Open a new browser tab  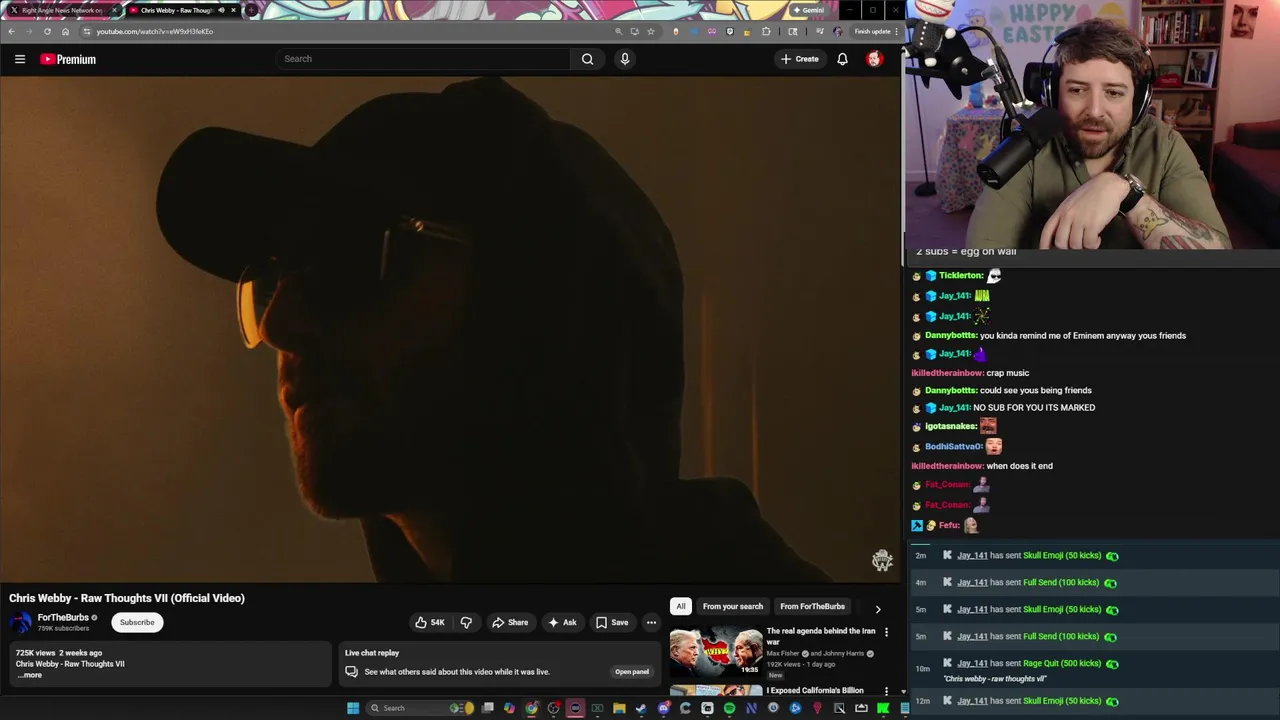(251, 10)
